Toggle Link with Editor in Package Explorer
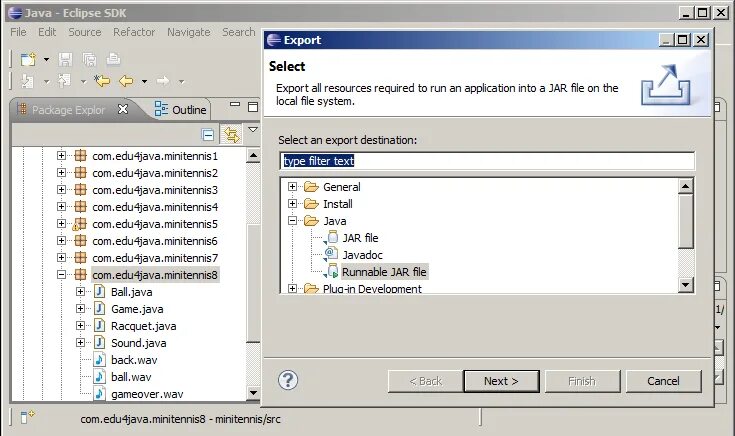 click(x=232, y=135)
